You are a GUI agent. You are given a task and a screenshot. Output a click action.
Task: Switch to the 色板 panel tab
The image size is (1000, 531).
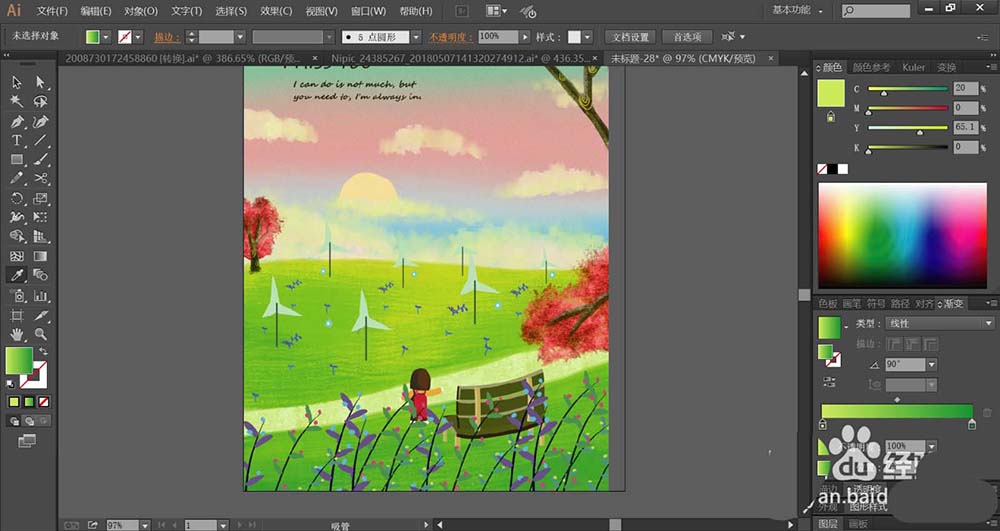point(828,303)
